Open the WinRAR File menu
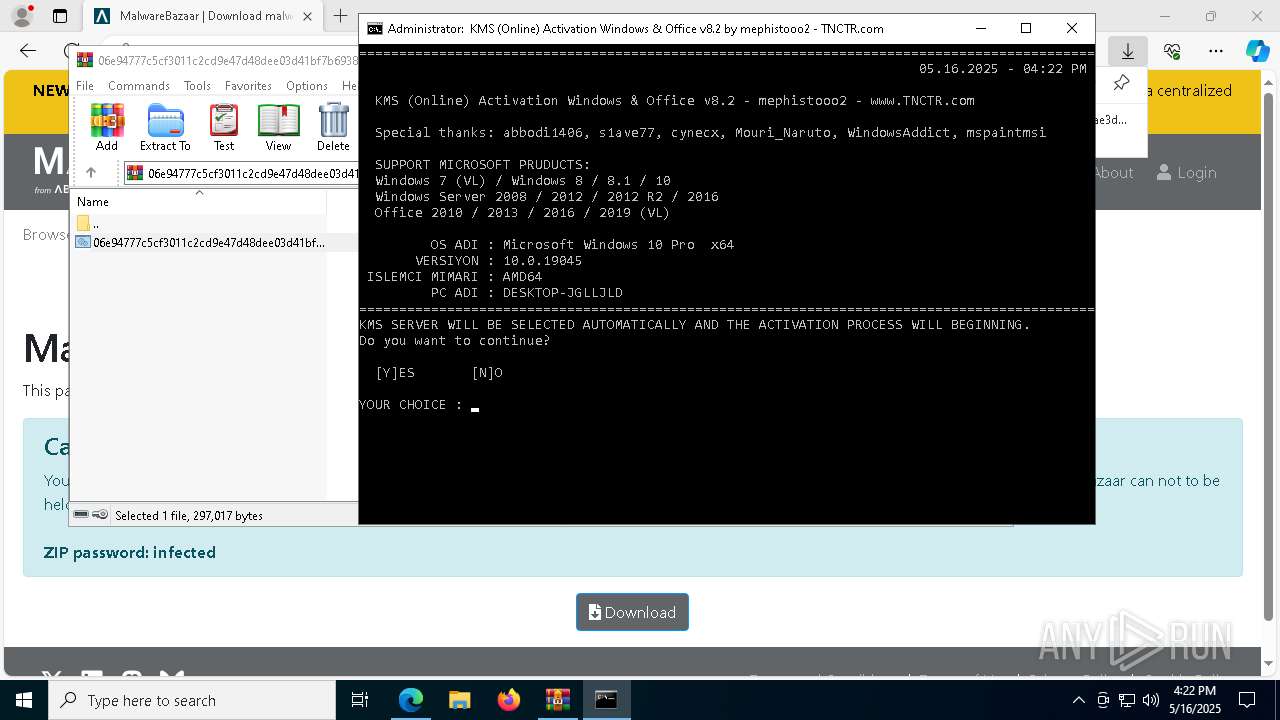1280x720 pixels. coord(85,86)
